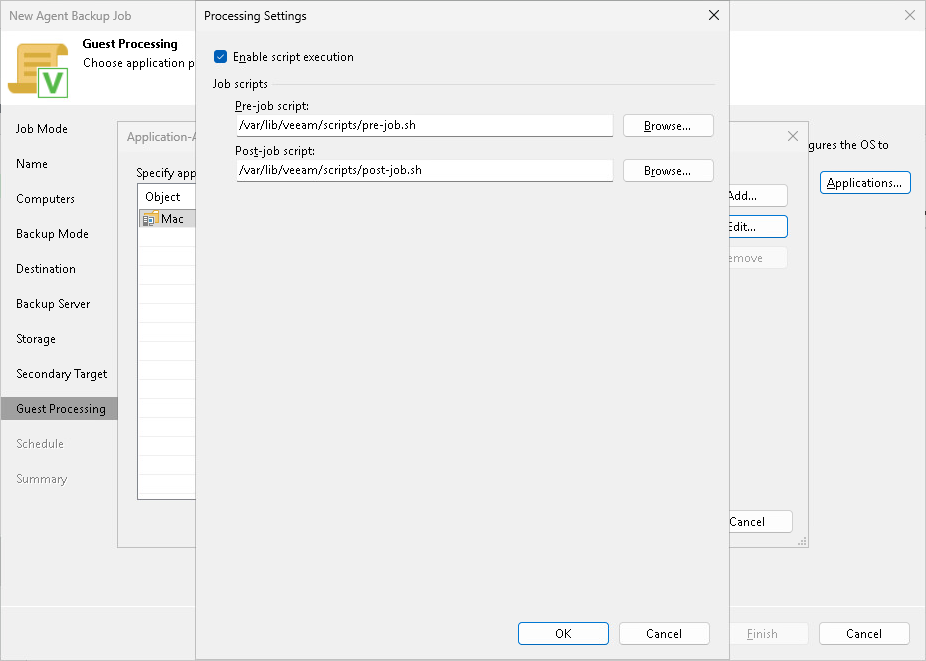Click the Pre-job script path field
Image resolution: width=926 pixels, height=661 pixels.
coord(423,125)
